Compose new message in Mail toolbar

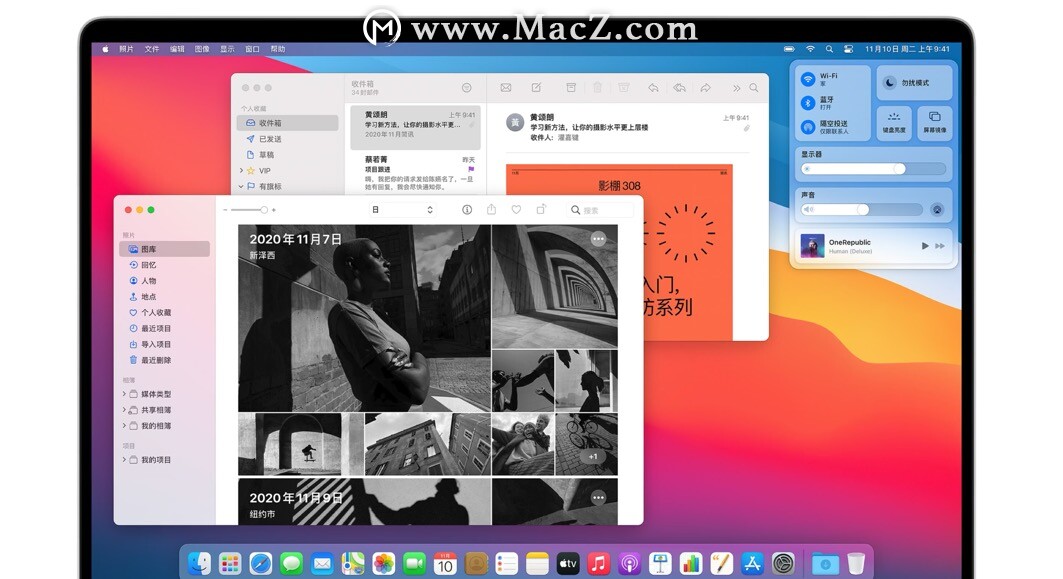coord(536,87)
